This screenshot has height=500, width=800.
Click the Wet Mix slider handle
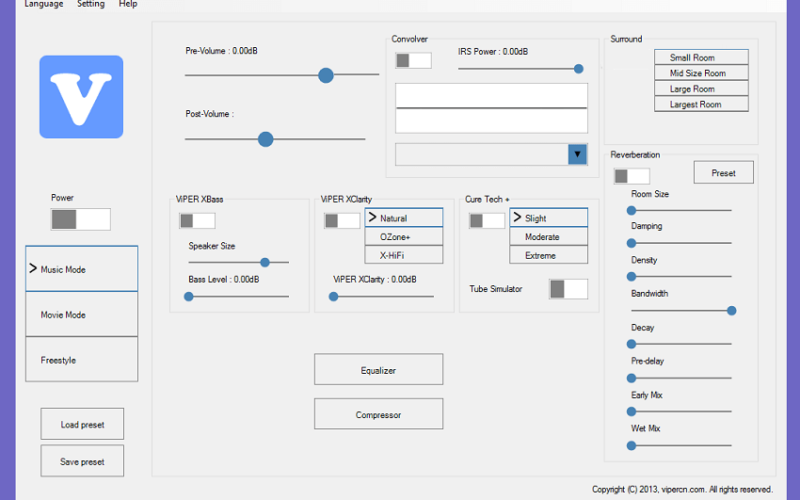632,445
